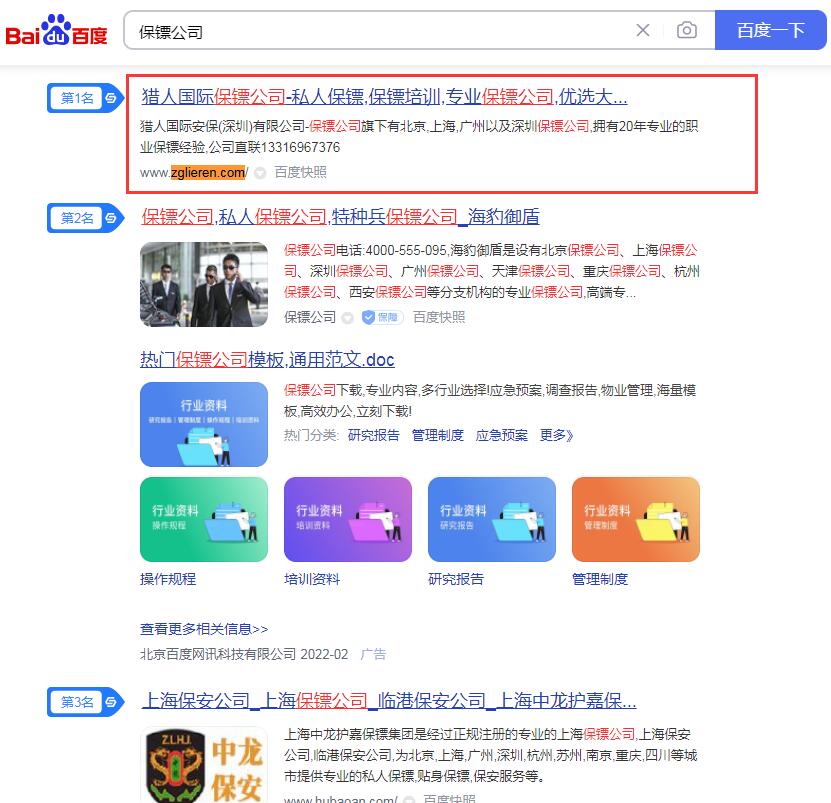Open 百度快照 for the zglieren.com result

300,172
